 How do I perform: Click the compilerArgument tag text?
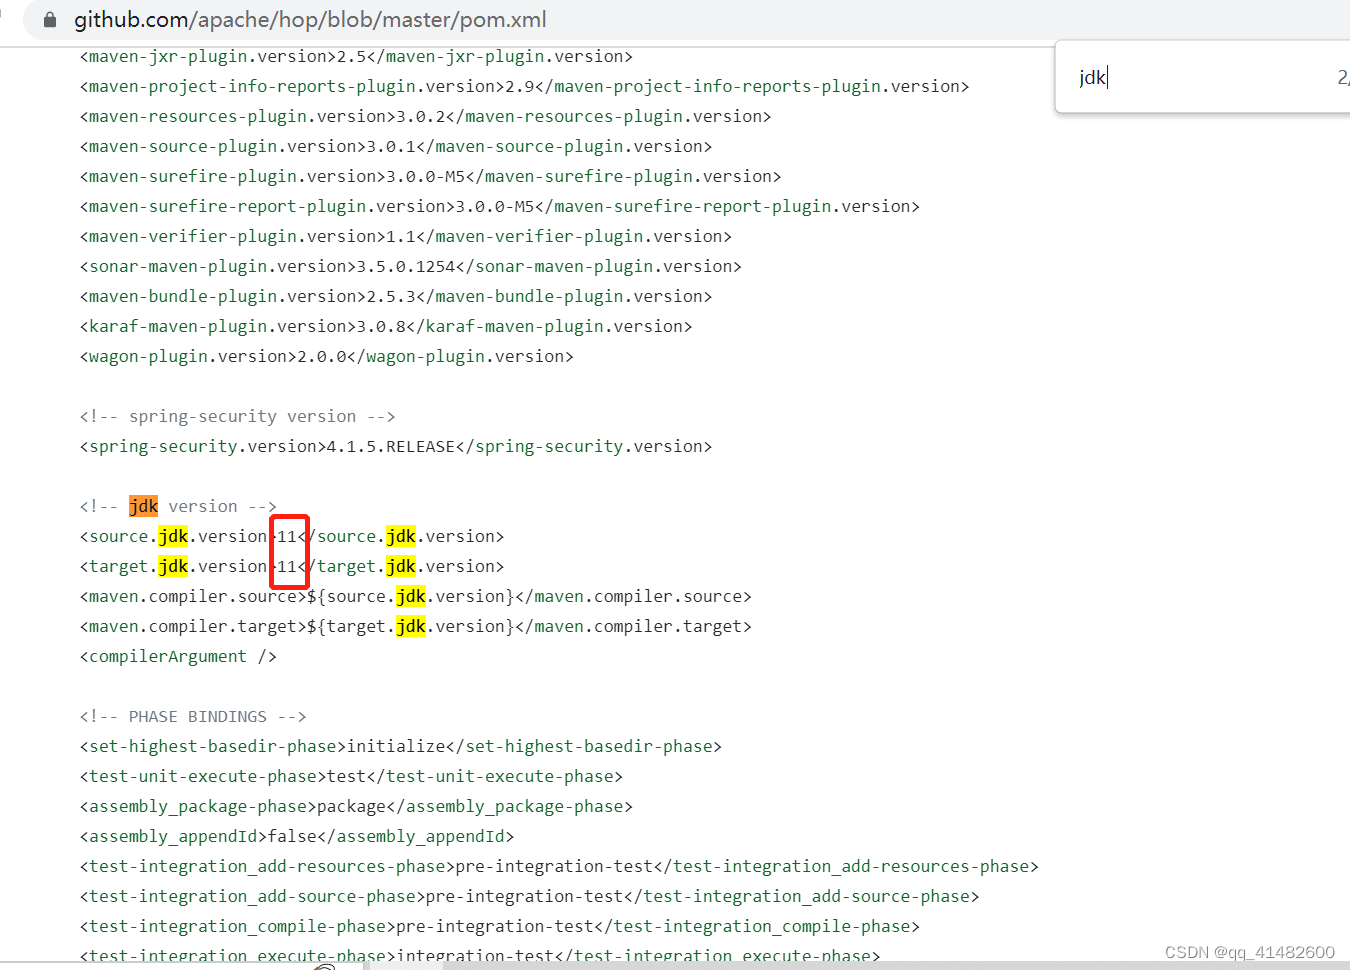click(x=163, y=656)
